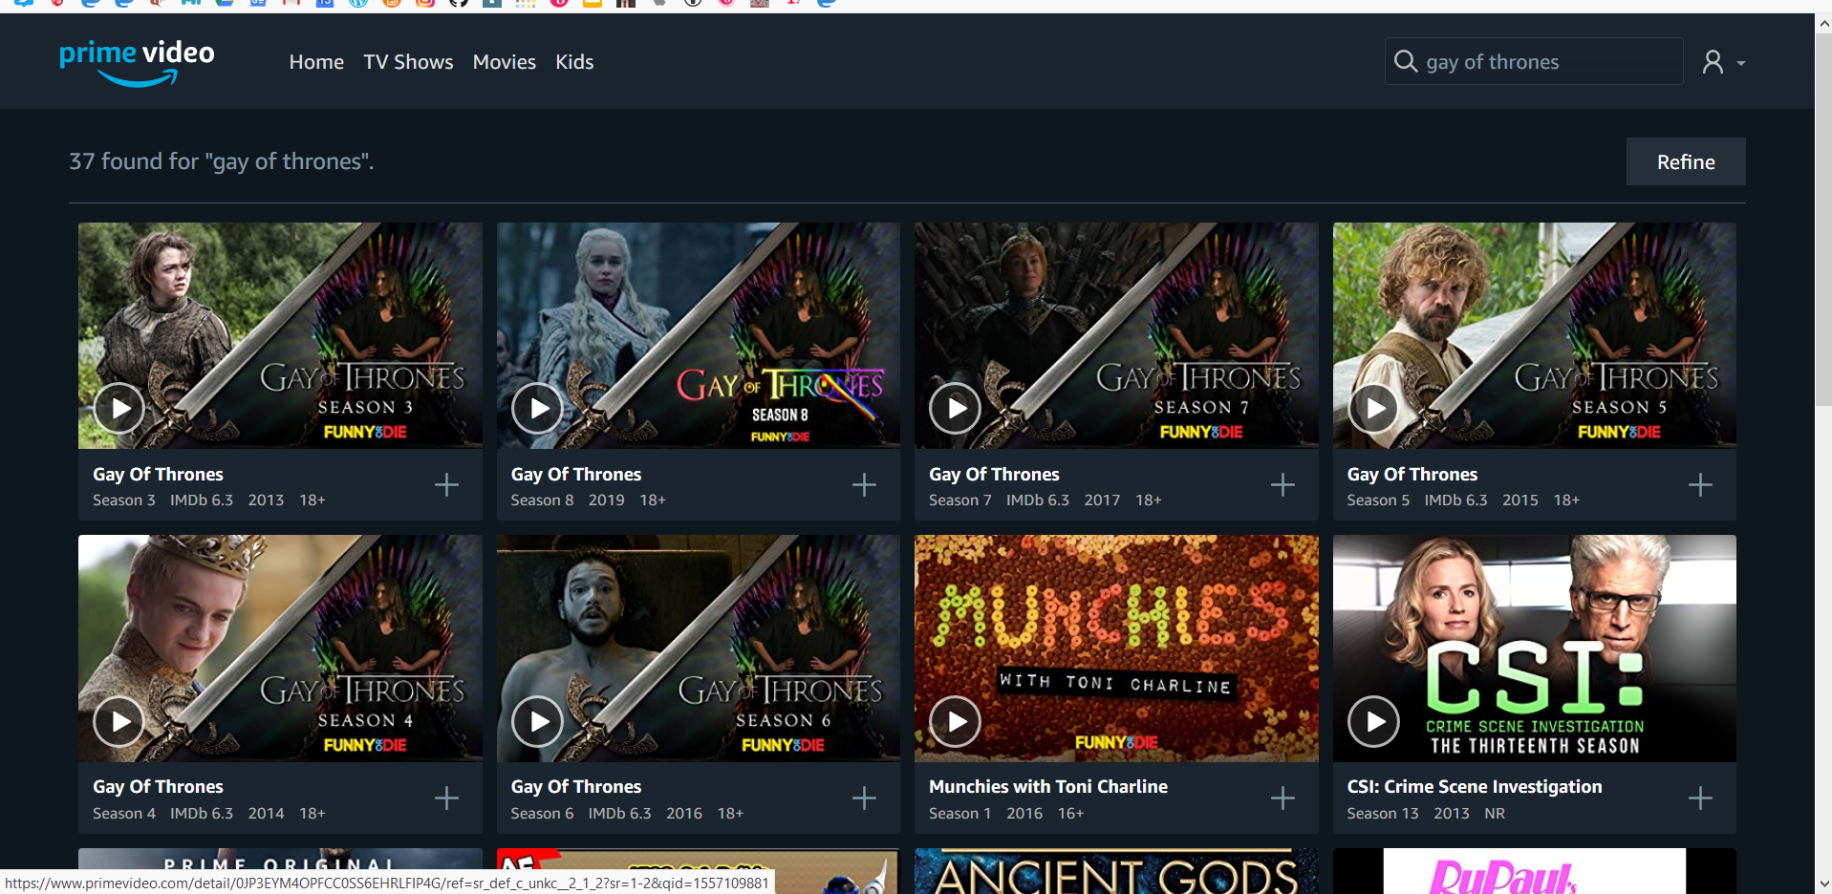The image size is (1832, 894).
Task: Open the Gay Of Thrones Season 6 title link
Action: point(576,787)
